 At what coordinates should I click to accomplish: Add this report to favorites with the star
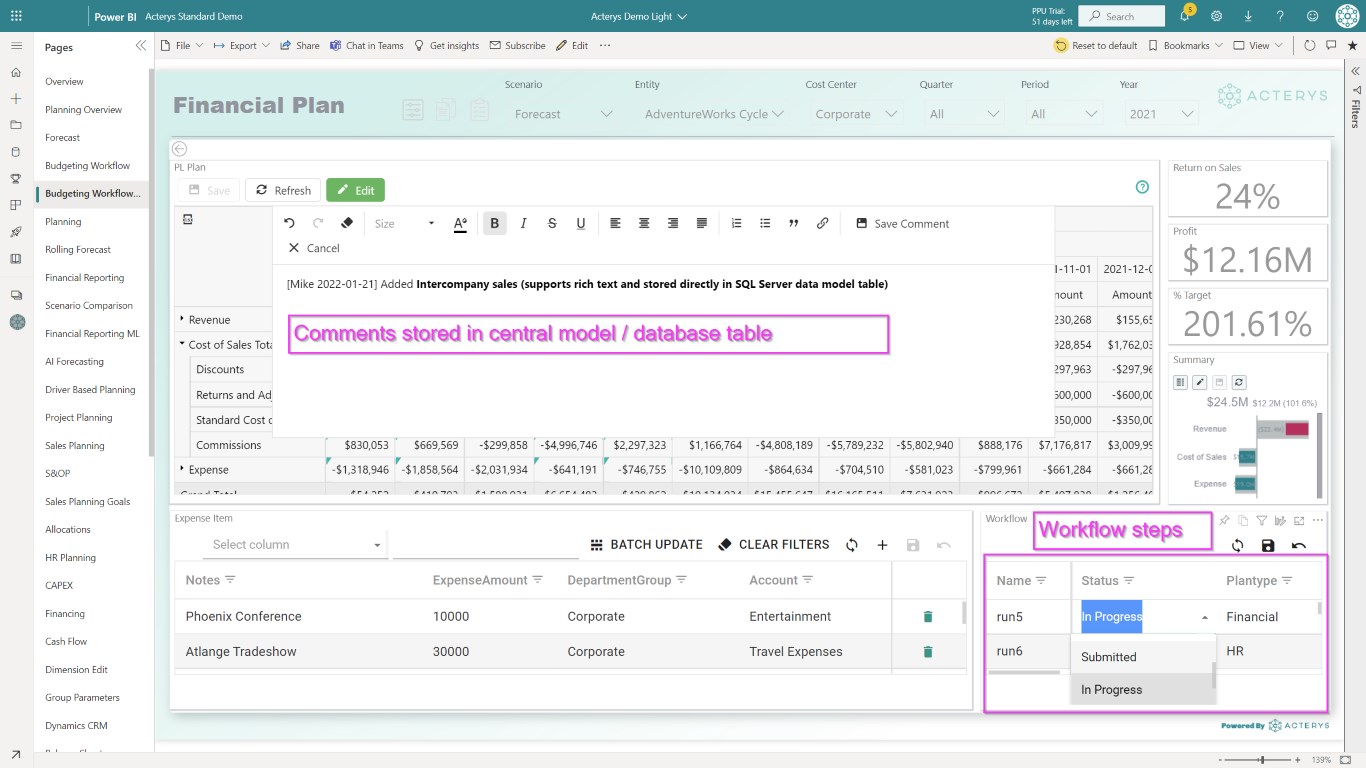coord(1352,46)
